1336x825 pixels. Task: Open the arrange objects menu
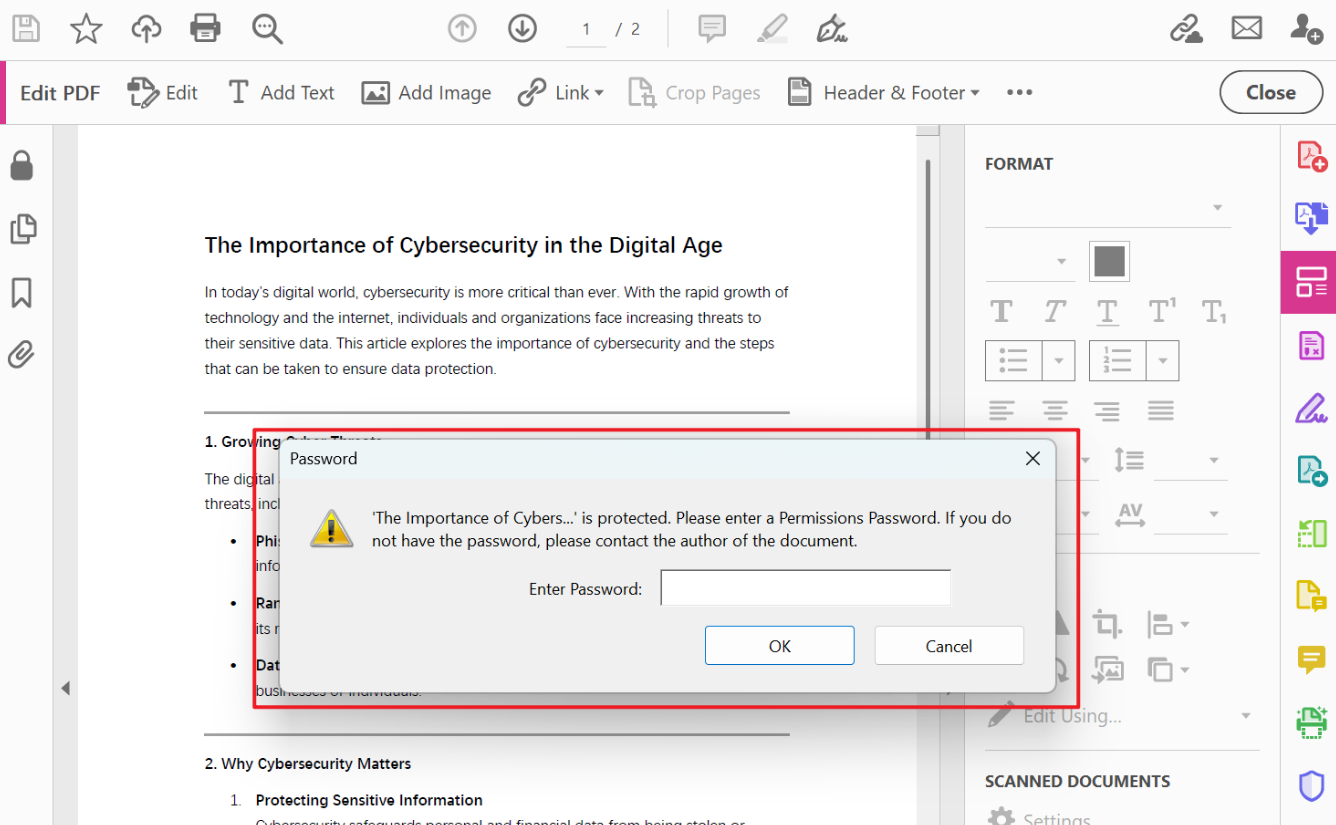point(1167,669)
